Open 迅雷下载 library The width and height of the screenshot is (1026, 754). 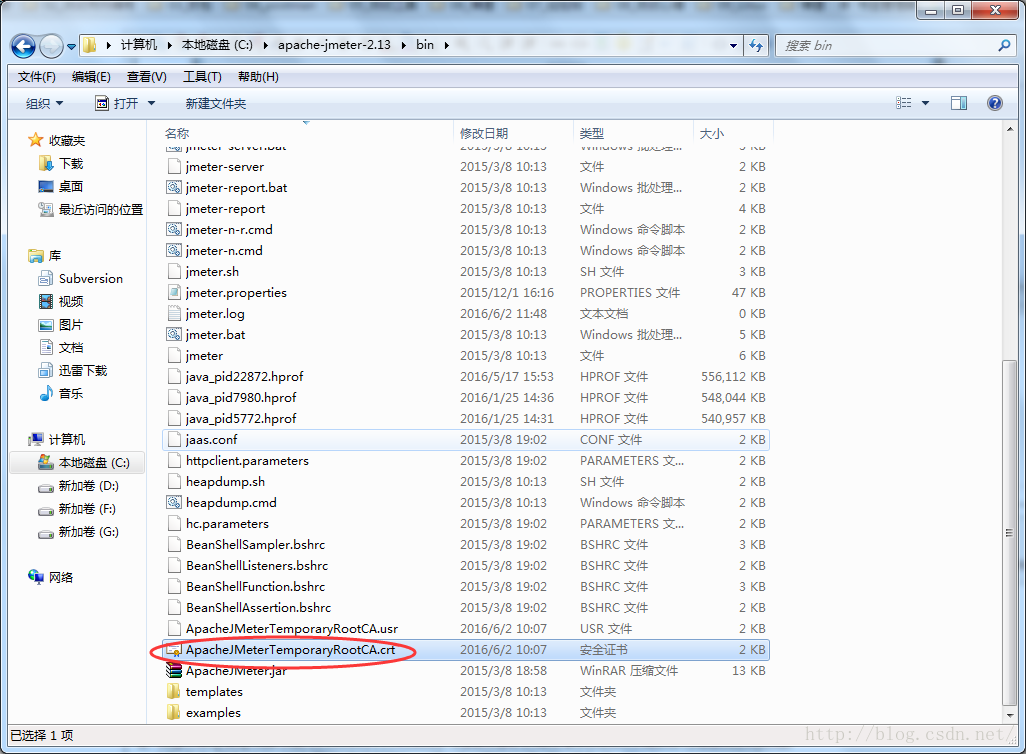pos(82,370)
